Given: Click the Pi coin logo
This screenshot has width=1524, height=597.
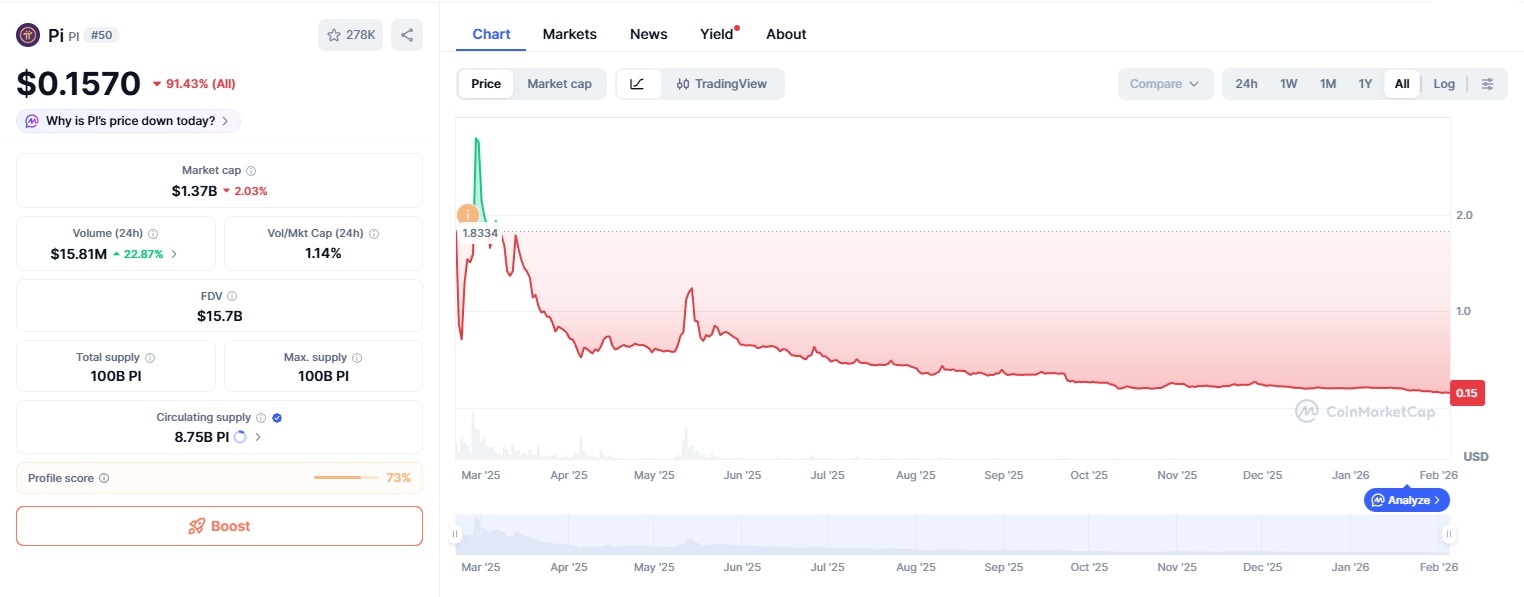Looking at the screenshot, I should pos(27,34).
